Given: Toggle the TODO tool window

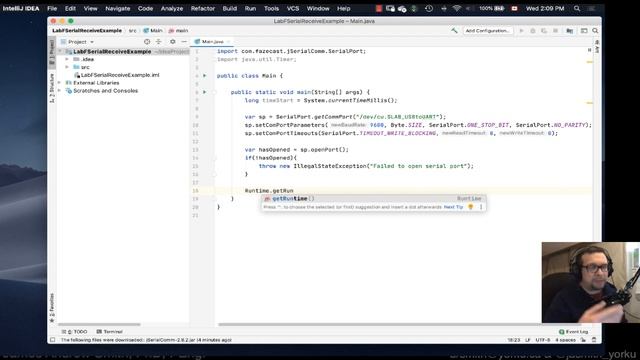Looking at the screenshot, I should click(74, 332).
